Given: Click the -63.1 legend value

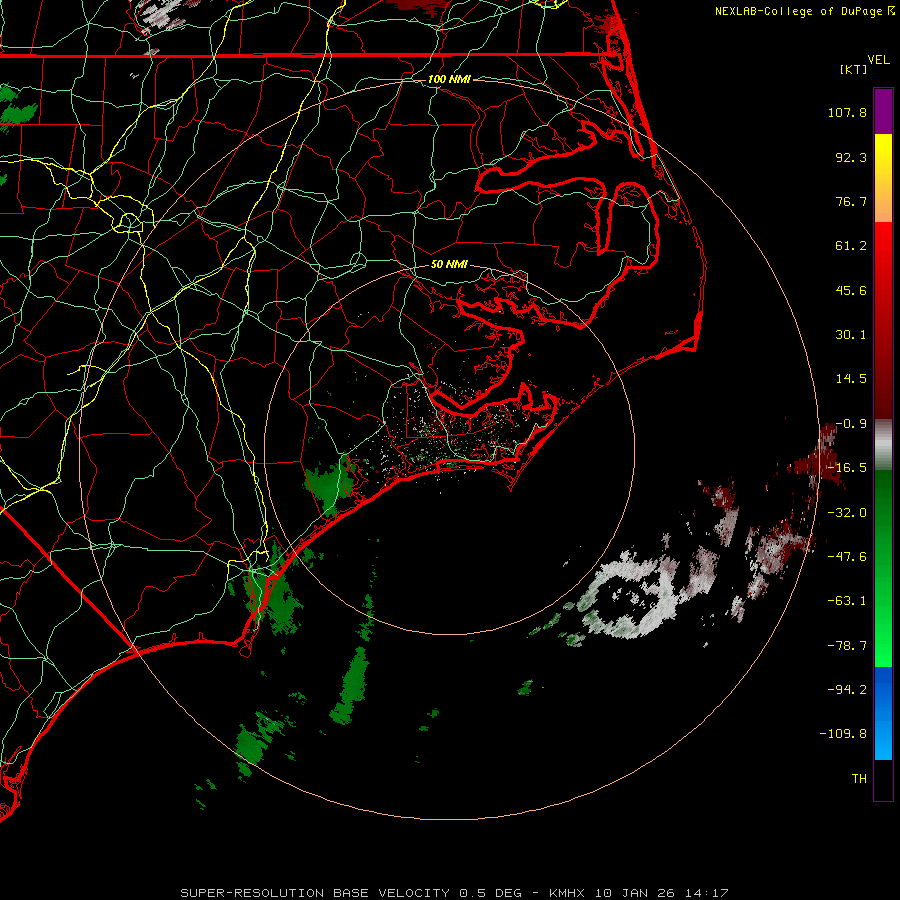Looking at the screenshot, I should (847, 601).
